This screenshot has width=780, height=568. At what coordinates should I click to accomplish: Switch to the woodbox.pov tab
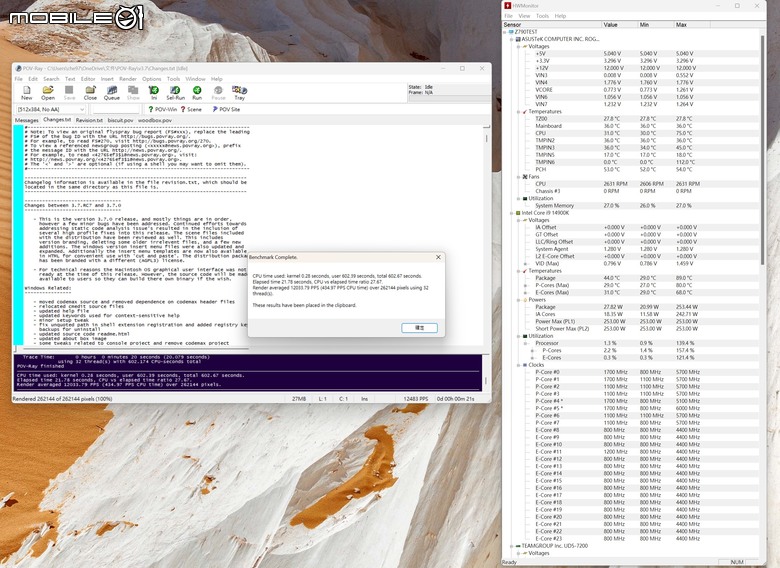tap(155, 120)
